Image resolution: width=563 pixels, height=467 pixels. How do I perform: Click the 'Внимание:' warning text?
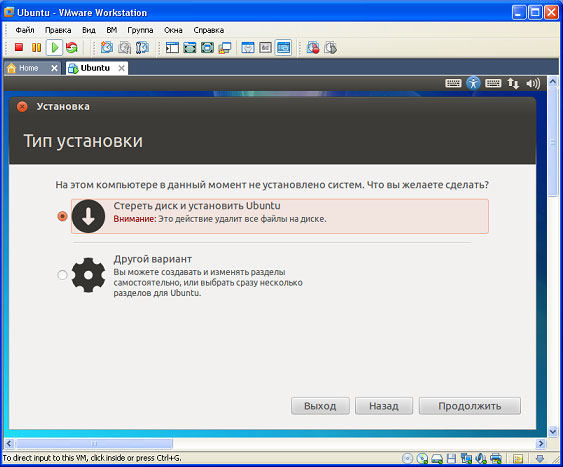(x=135, y=219)
